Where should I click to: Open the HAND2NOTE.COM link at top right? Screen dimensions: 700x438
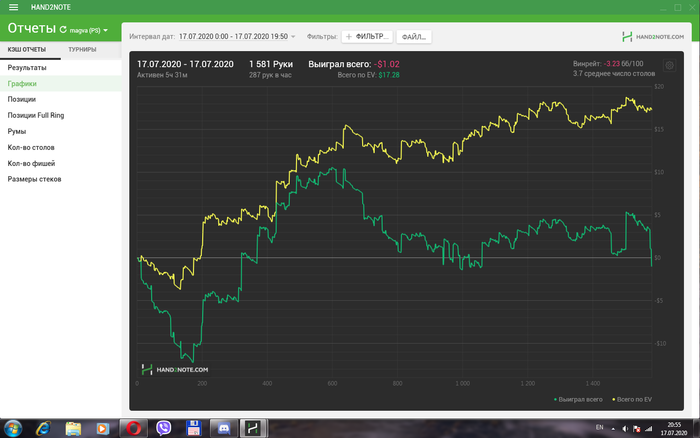(653, 37)
